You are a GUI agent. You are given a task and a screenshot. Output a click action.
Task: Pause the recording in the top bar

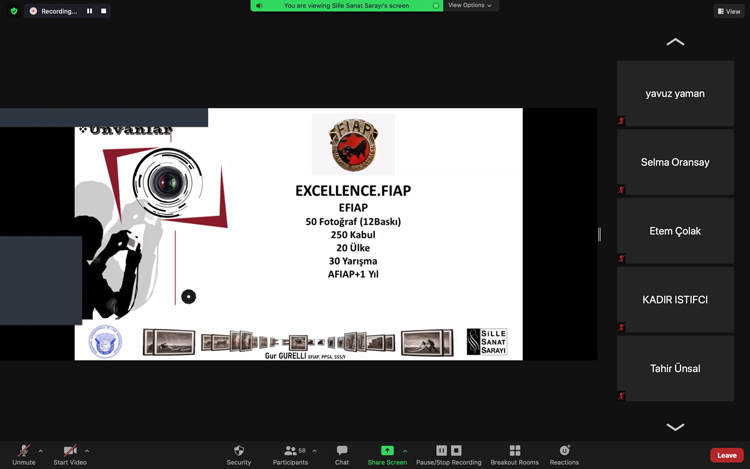89,11
